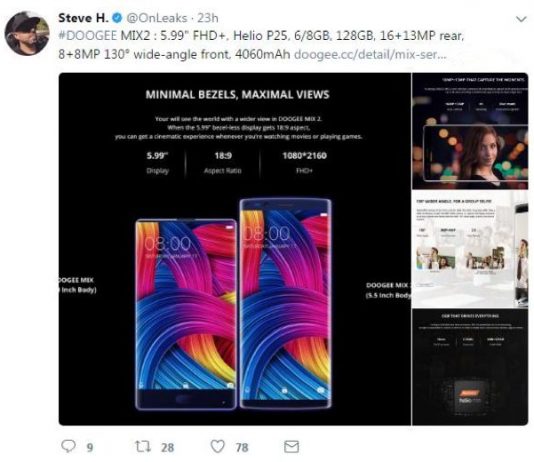Click the reply count 9

click(90, 447)
